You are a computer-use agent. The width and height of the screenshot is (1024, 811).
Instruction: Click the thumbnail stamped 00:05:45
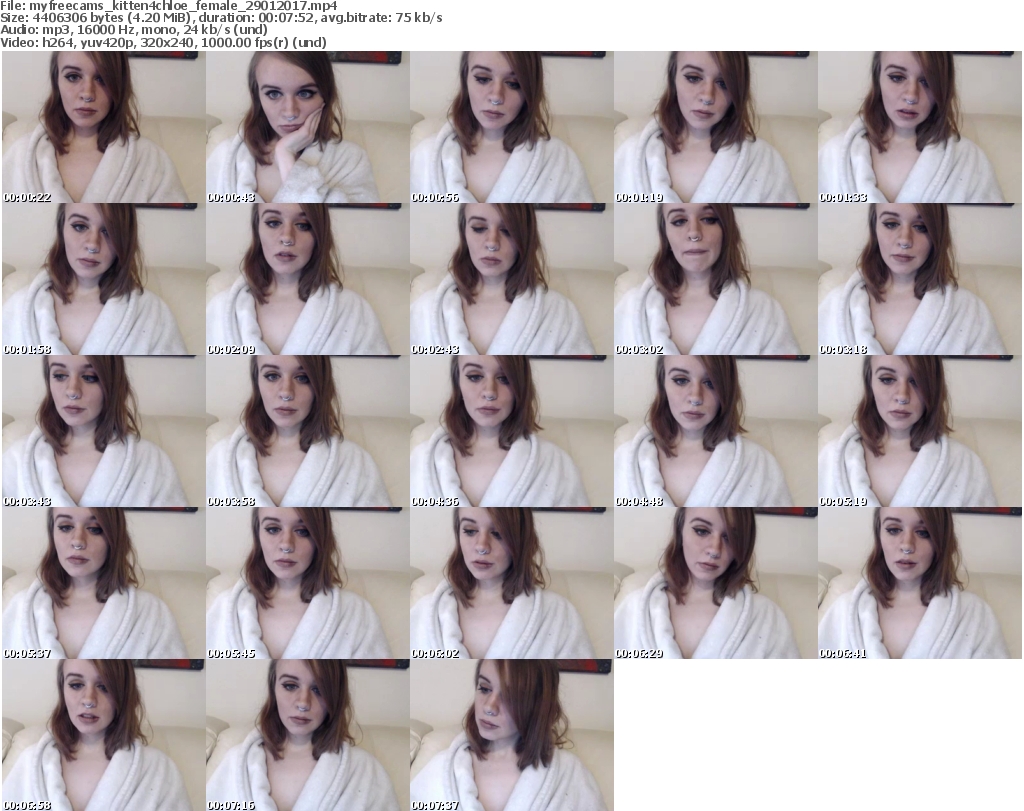coord(308,583)
